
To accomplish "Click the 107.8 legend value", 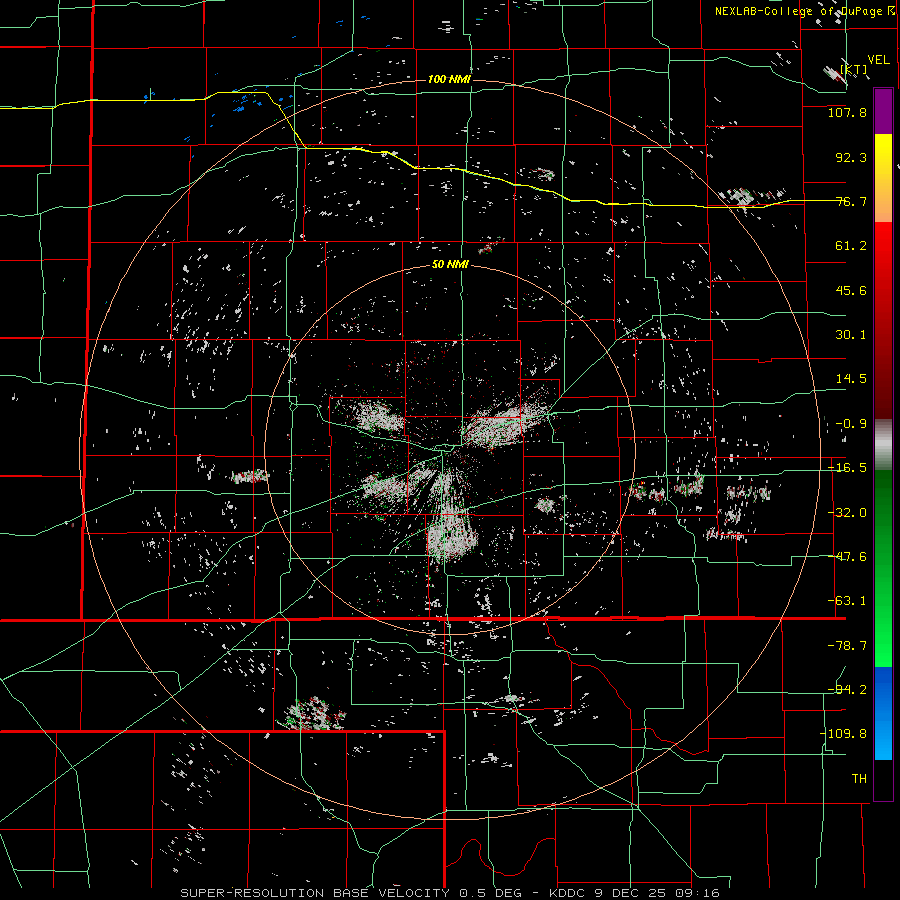I will tap(847, 112).
